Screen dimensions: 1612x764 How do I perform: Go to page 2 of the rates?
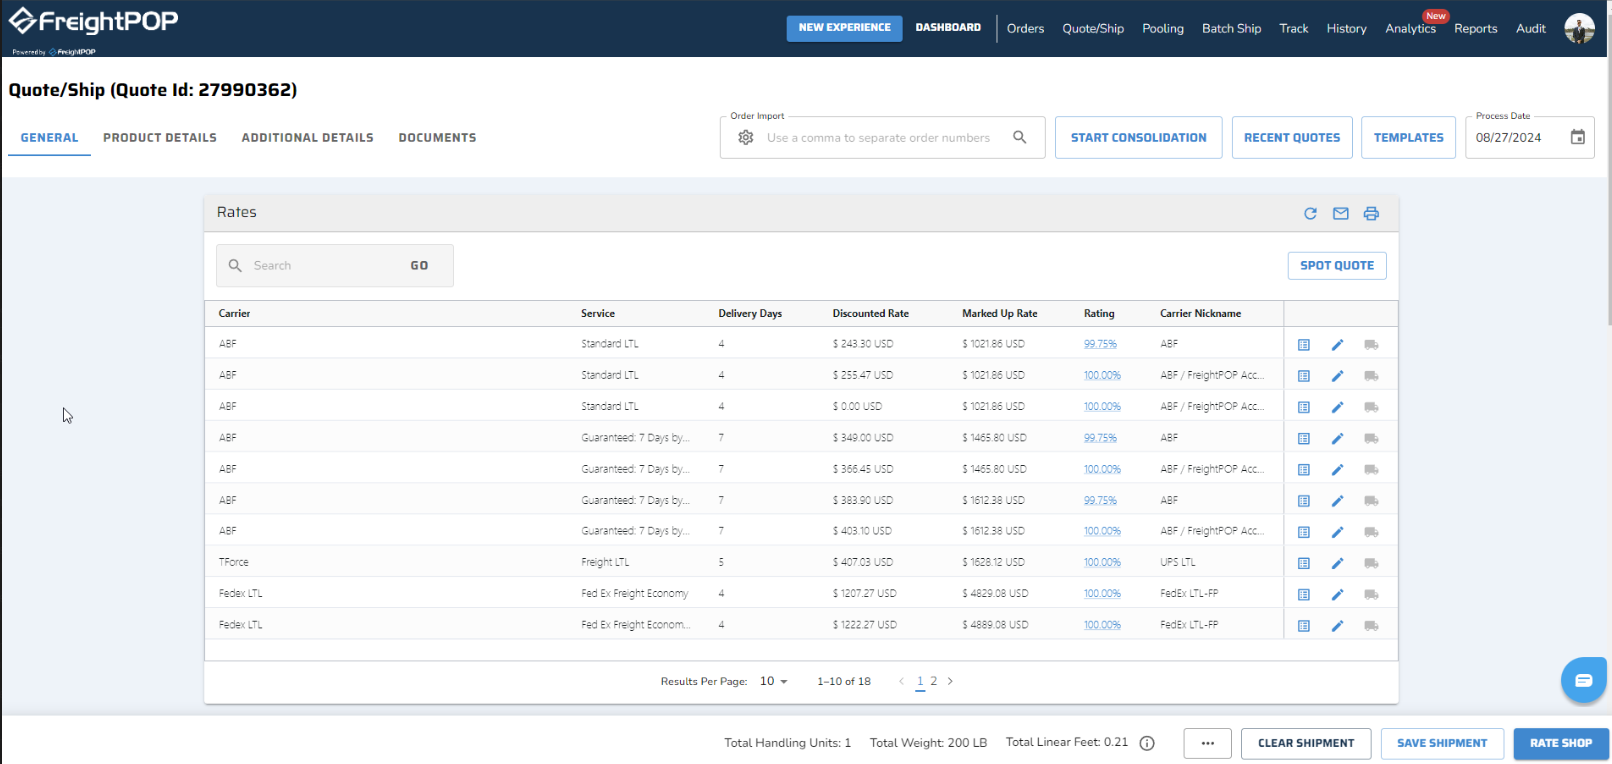point(934,681)
